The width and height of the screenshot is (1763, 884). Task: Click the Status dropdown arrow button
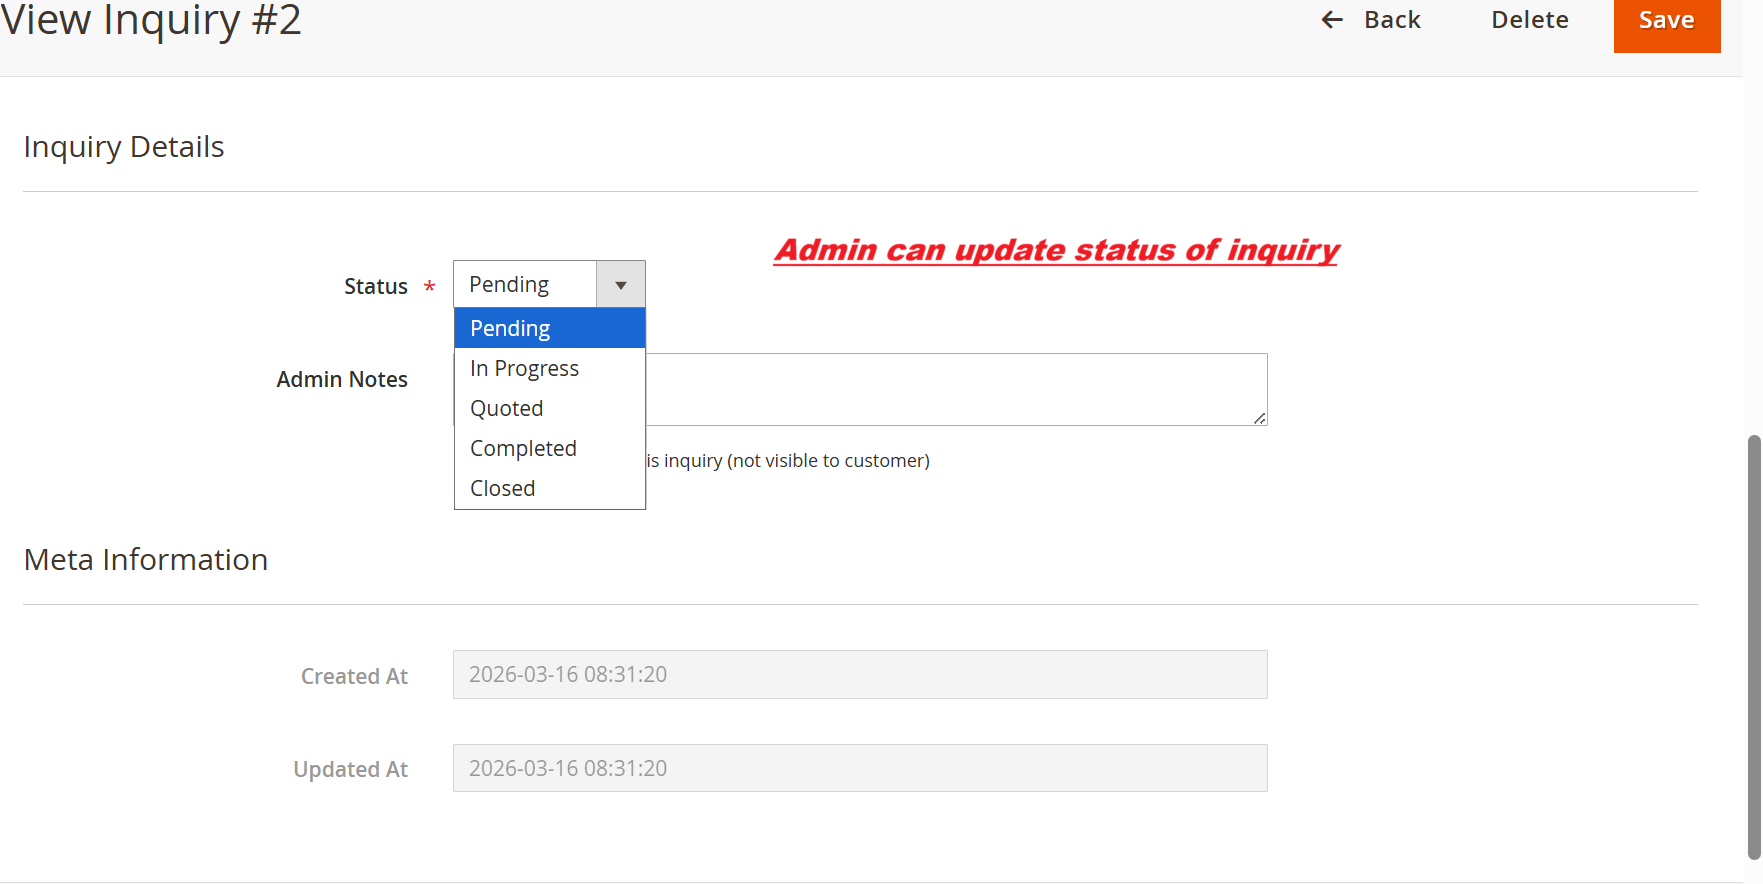[x=620, y=285]
